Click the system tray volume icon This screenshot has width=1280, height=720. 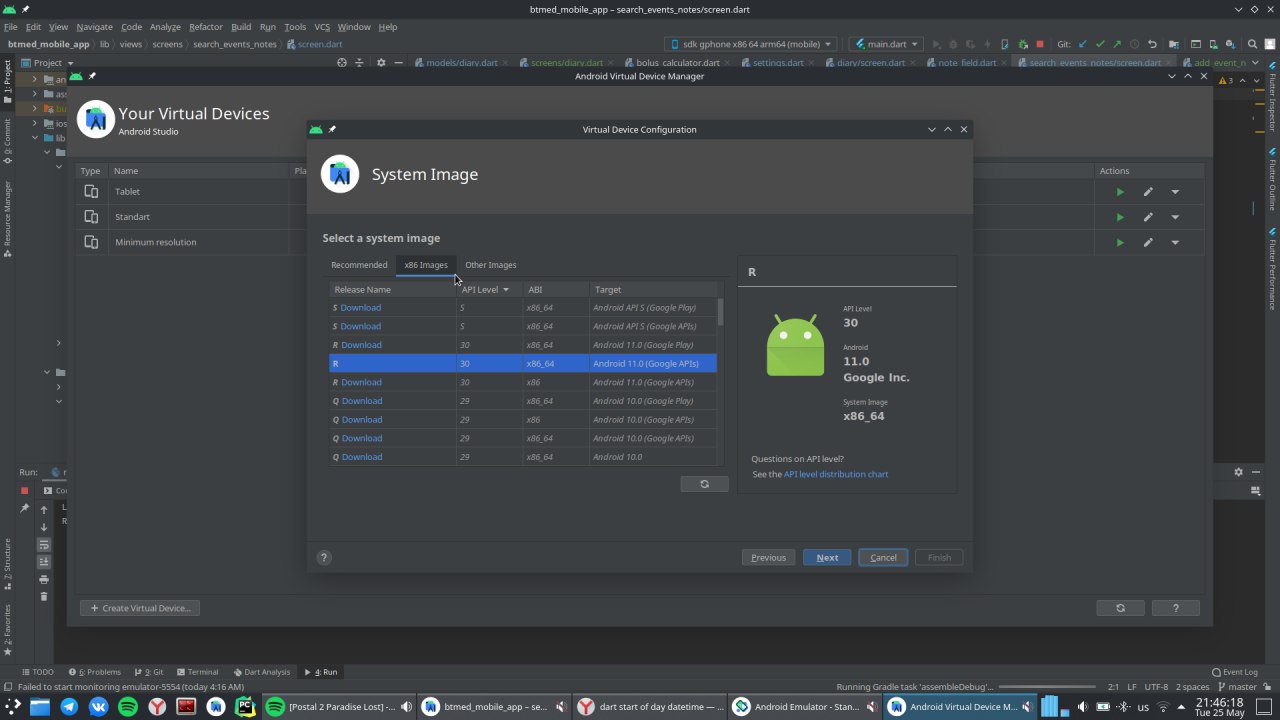pyautogui.click(x=1083, y=707)
